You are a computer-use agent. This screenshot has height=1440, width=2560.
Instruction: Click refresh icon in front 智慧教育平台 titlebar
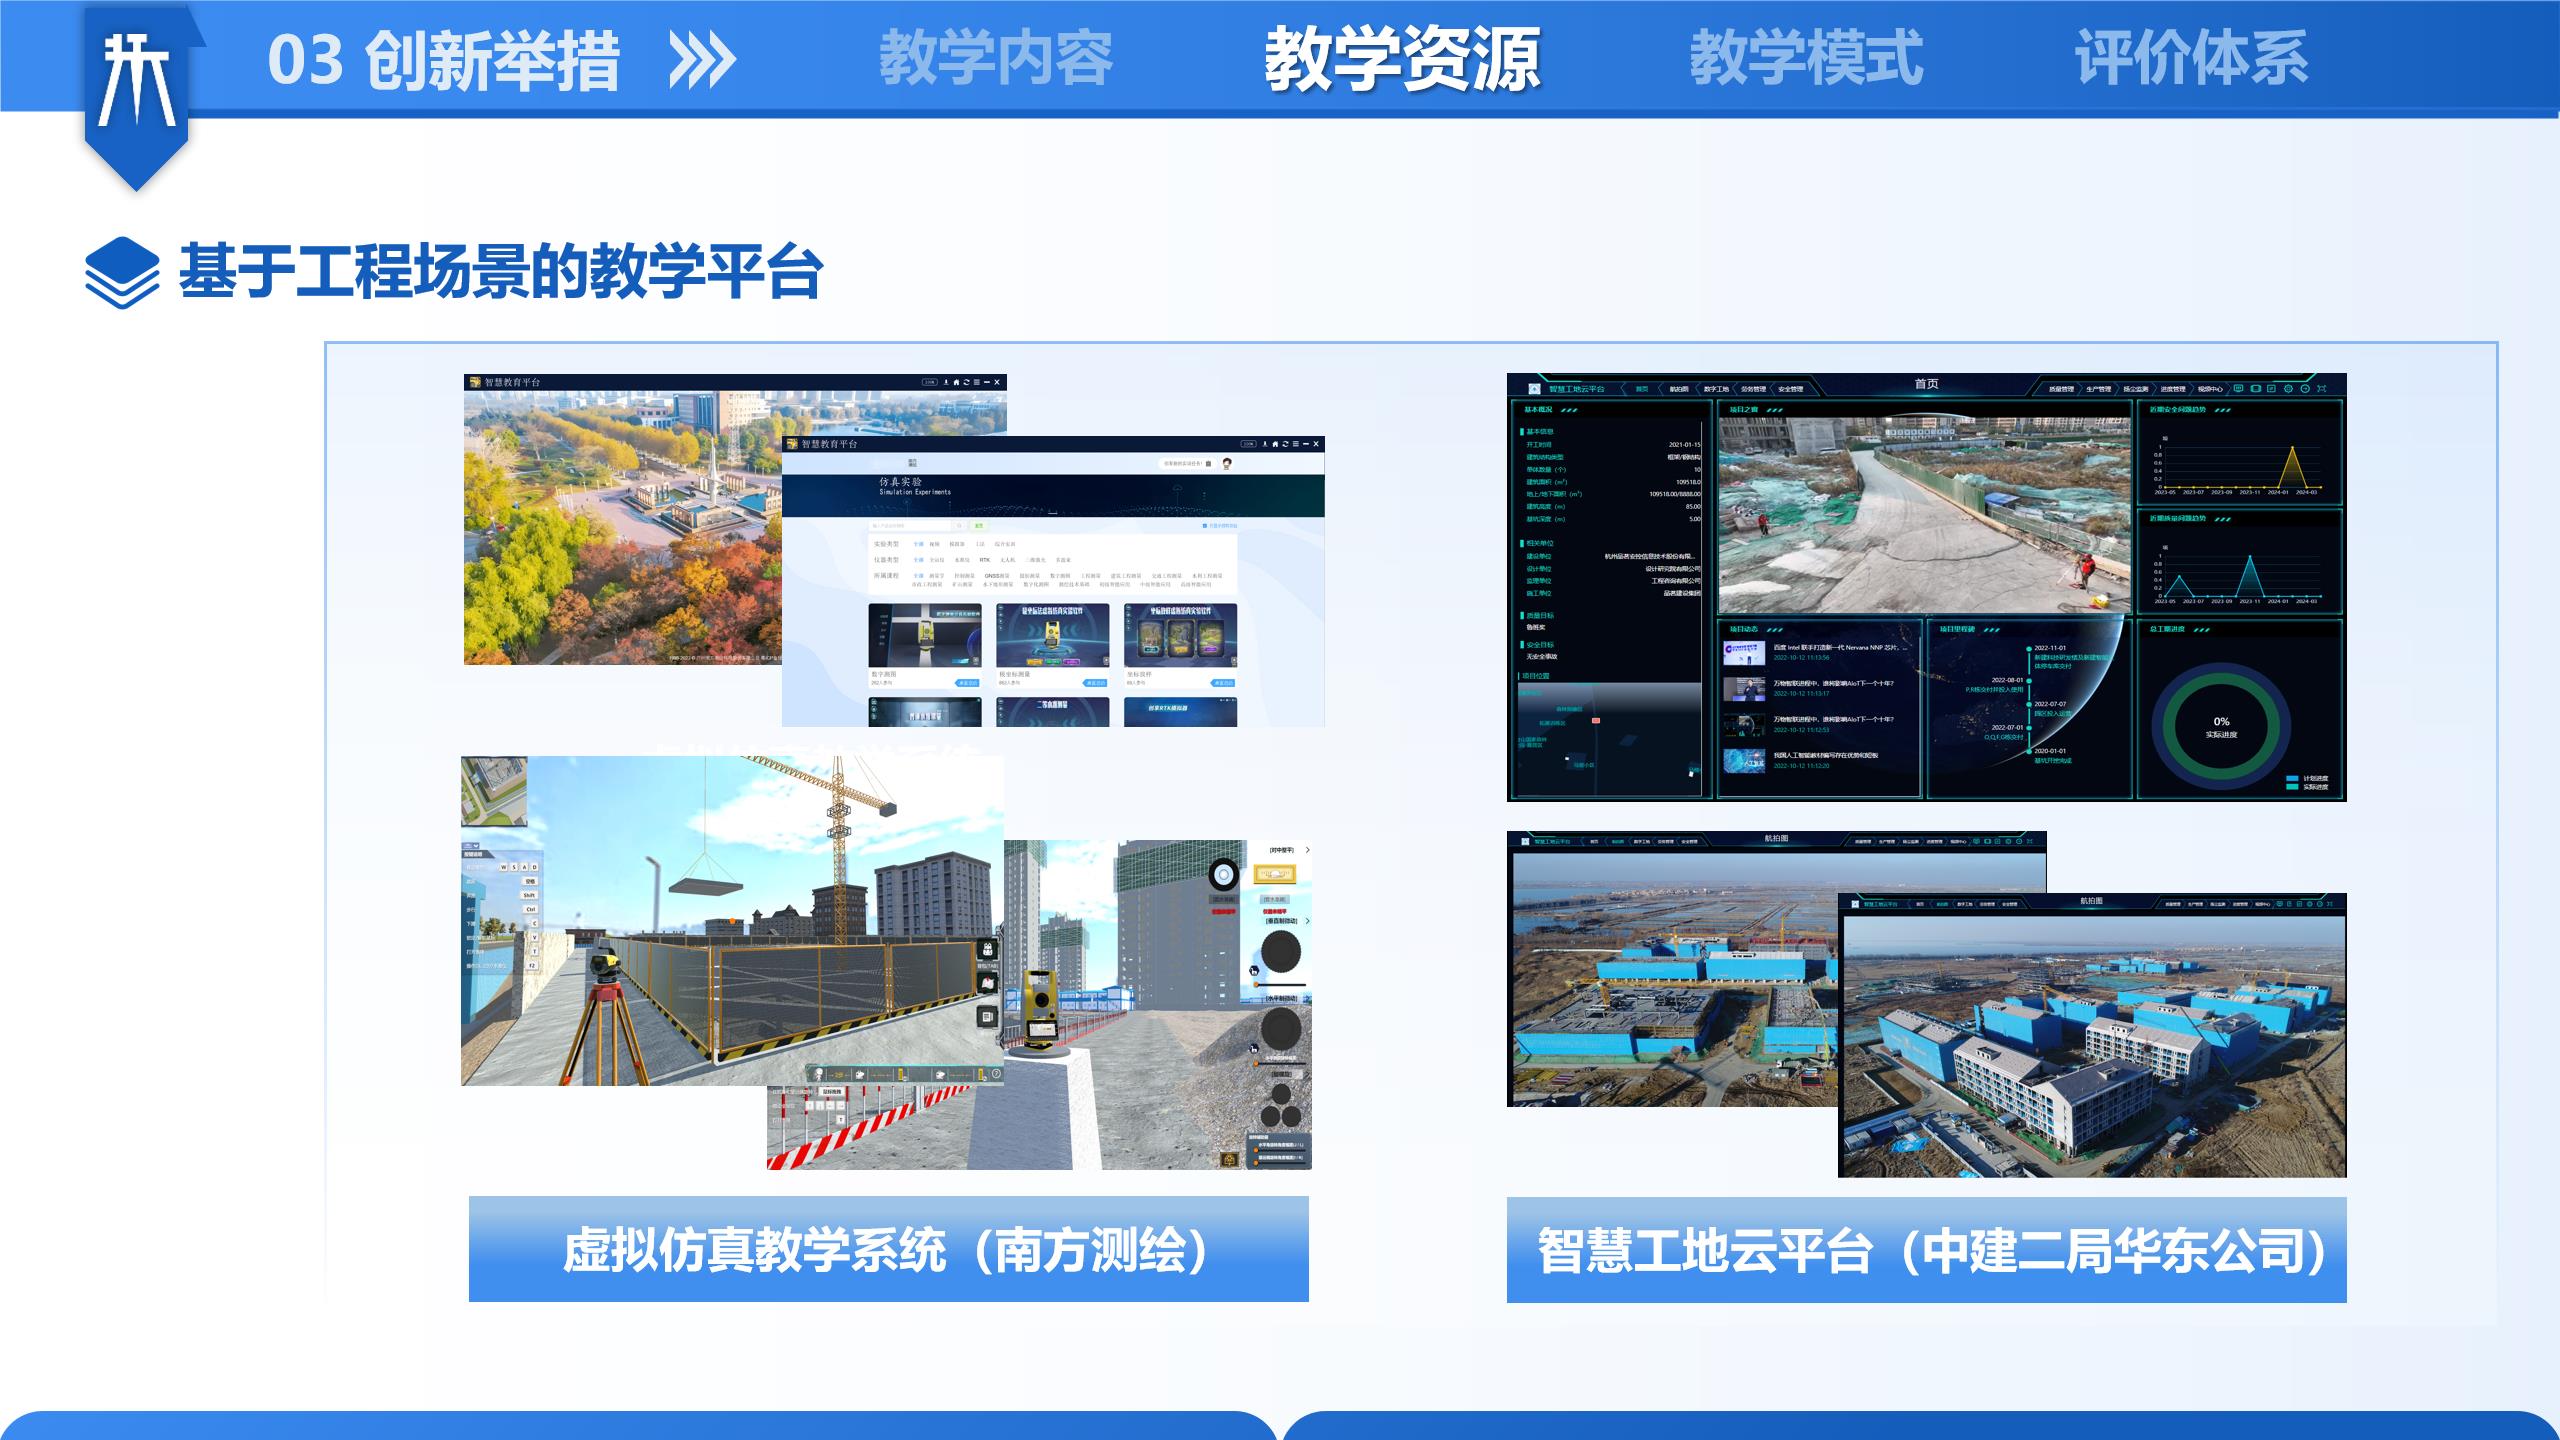[x=1285, y=444]
